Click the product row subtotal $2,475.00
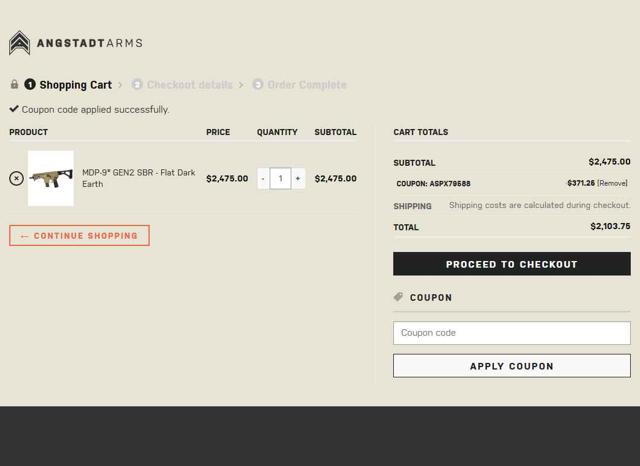This screenshot has width=640, height=466. coord(336,178)
